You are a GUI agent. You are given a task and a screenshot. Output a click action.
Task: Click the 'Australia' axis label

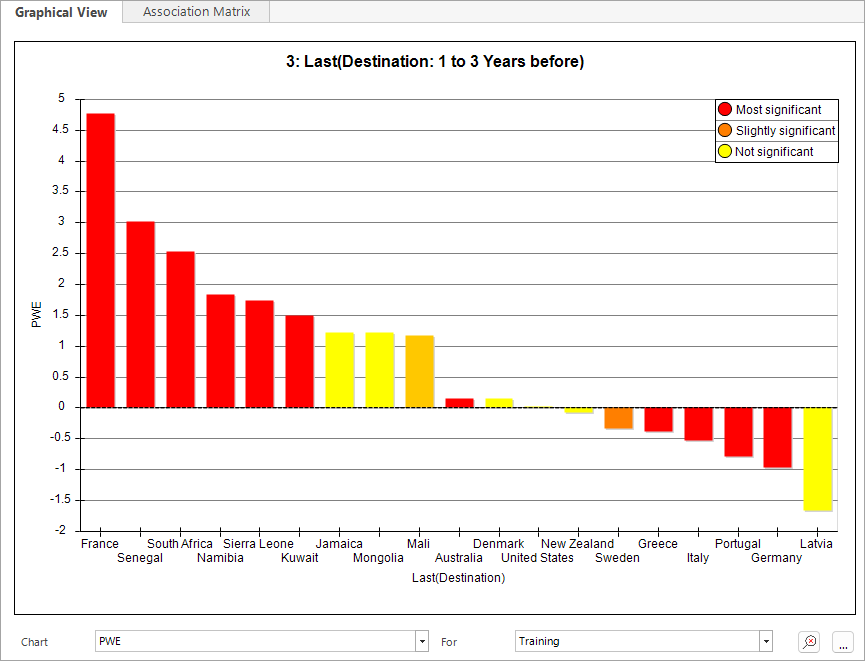tap(458, 558)
